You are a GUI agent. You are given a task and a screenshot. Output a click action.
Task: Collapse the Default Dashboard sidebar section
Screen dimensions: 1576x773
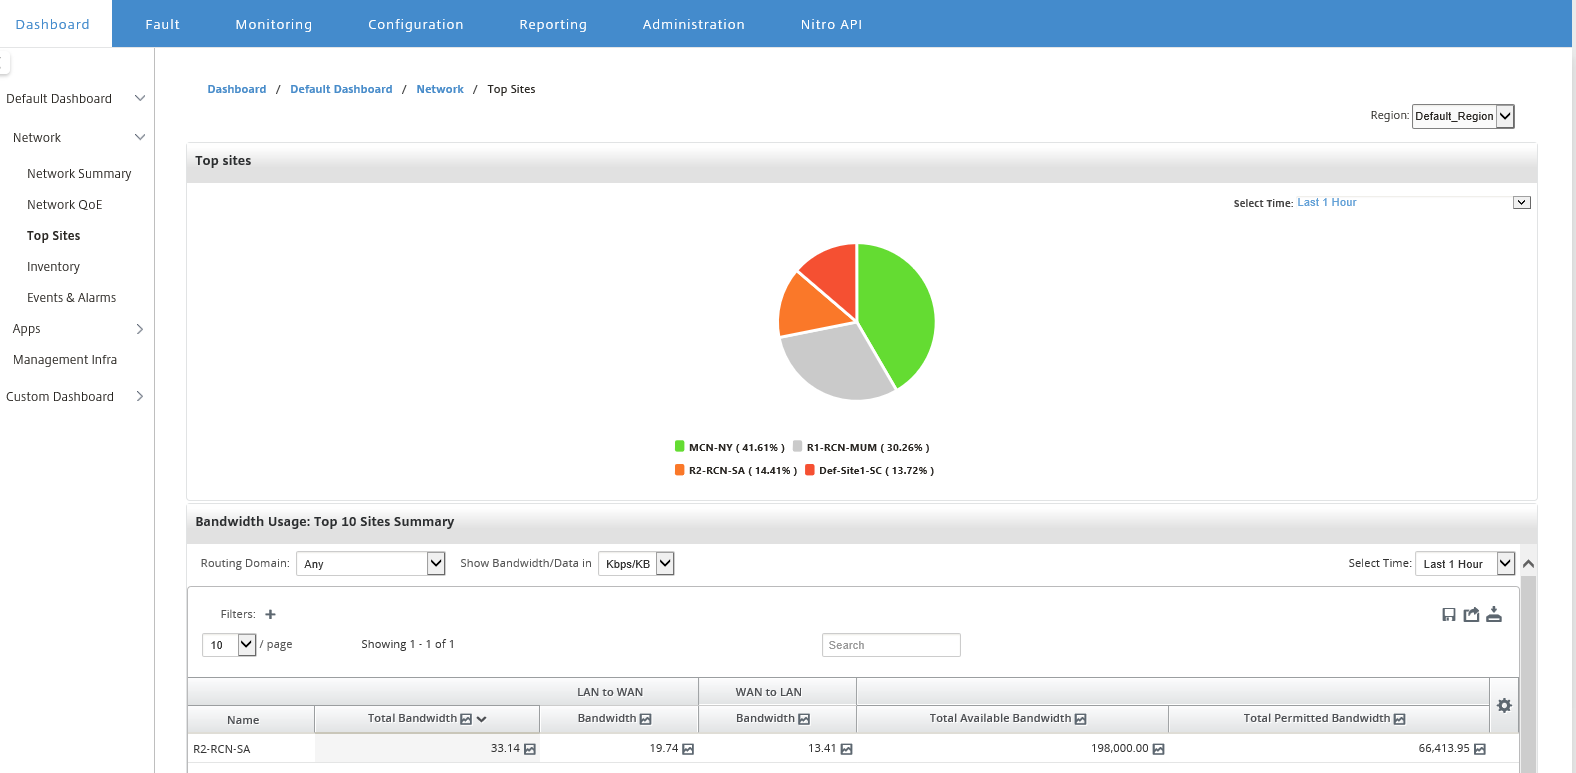[x=140, y=98]
